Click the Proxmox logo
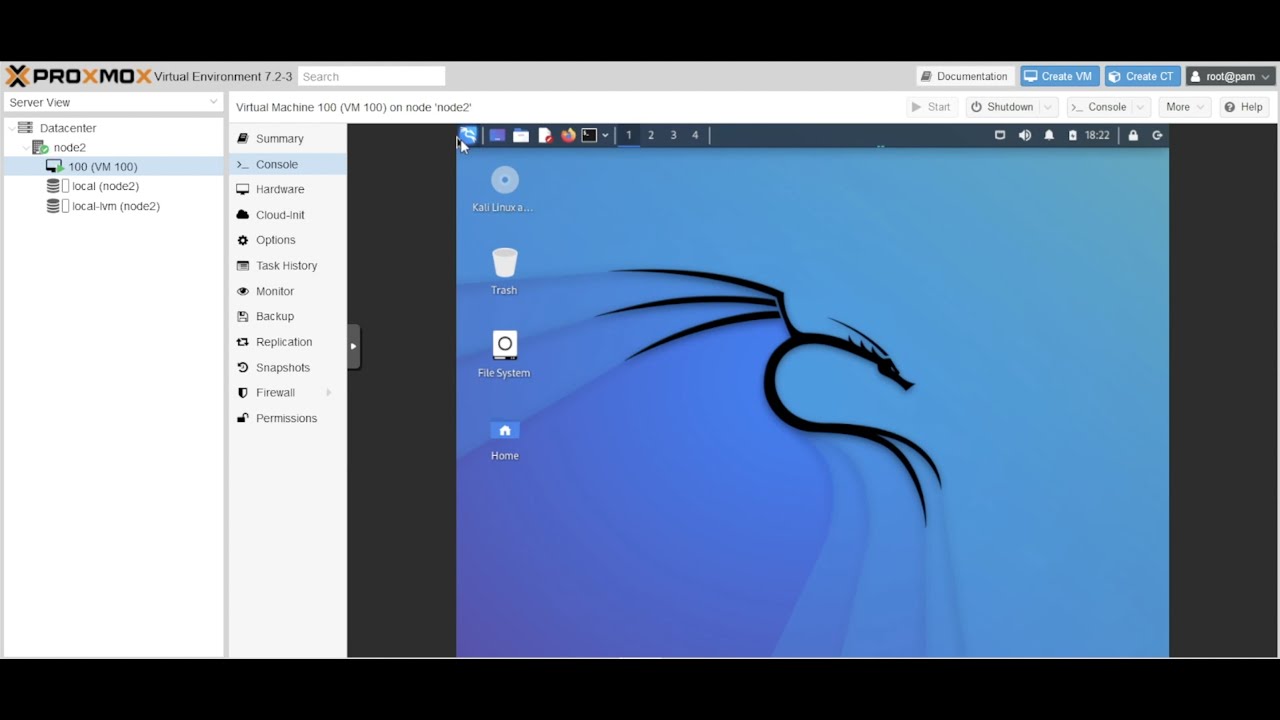Screen dimensions: 1280x720 coord(79,76)
